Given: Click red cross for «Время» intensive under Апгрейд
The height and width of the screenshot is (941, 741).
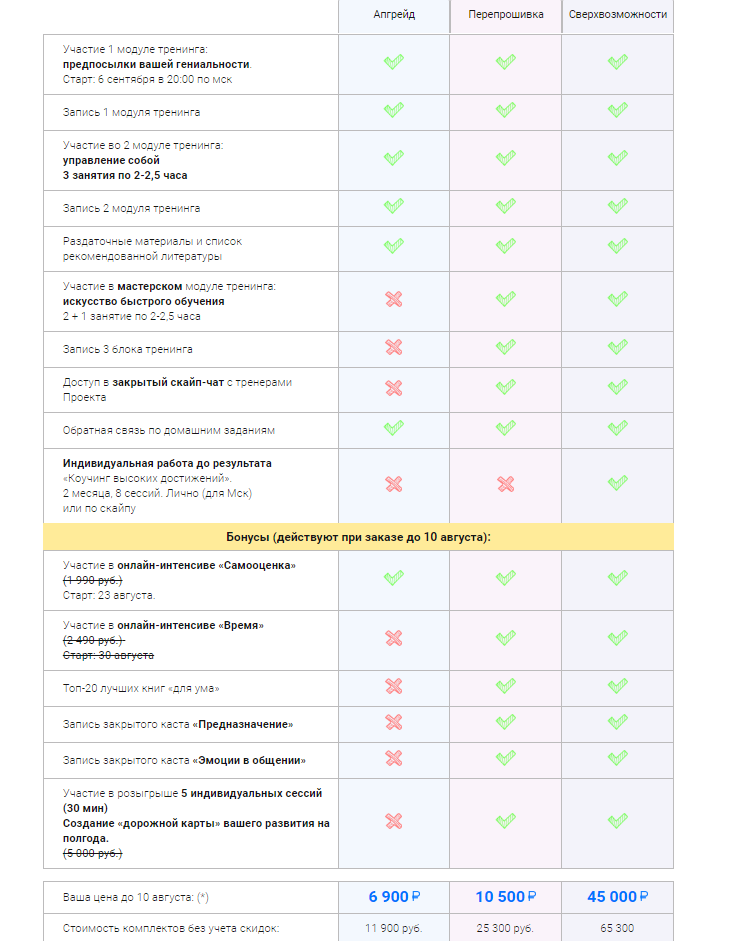Looking at the screenshot, I should pyautogui.click(x=394, y=638).
